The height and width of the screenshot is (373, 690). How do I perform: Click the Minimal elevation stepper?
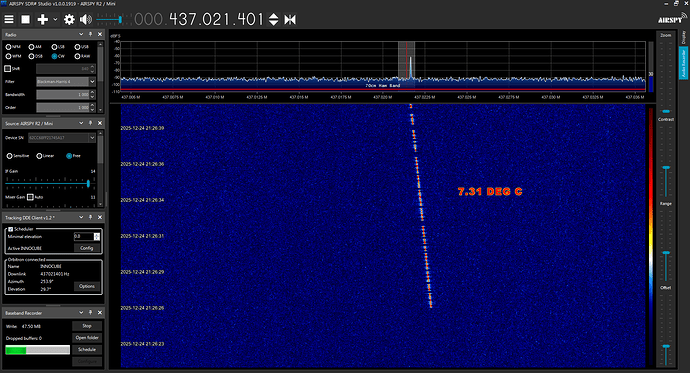(97, 237)
